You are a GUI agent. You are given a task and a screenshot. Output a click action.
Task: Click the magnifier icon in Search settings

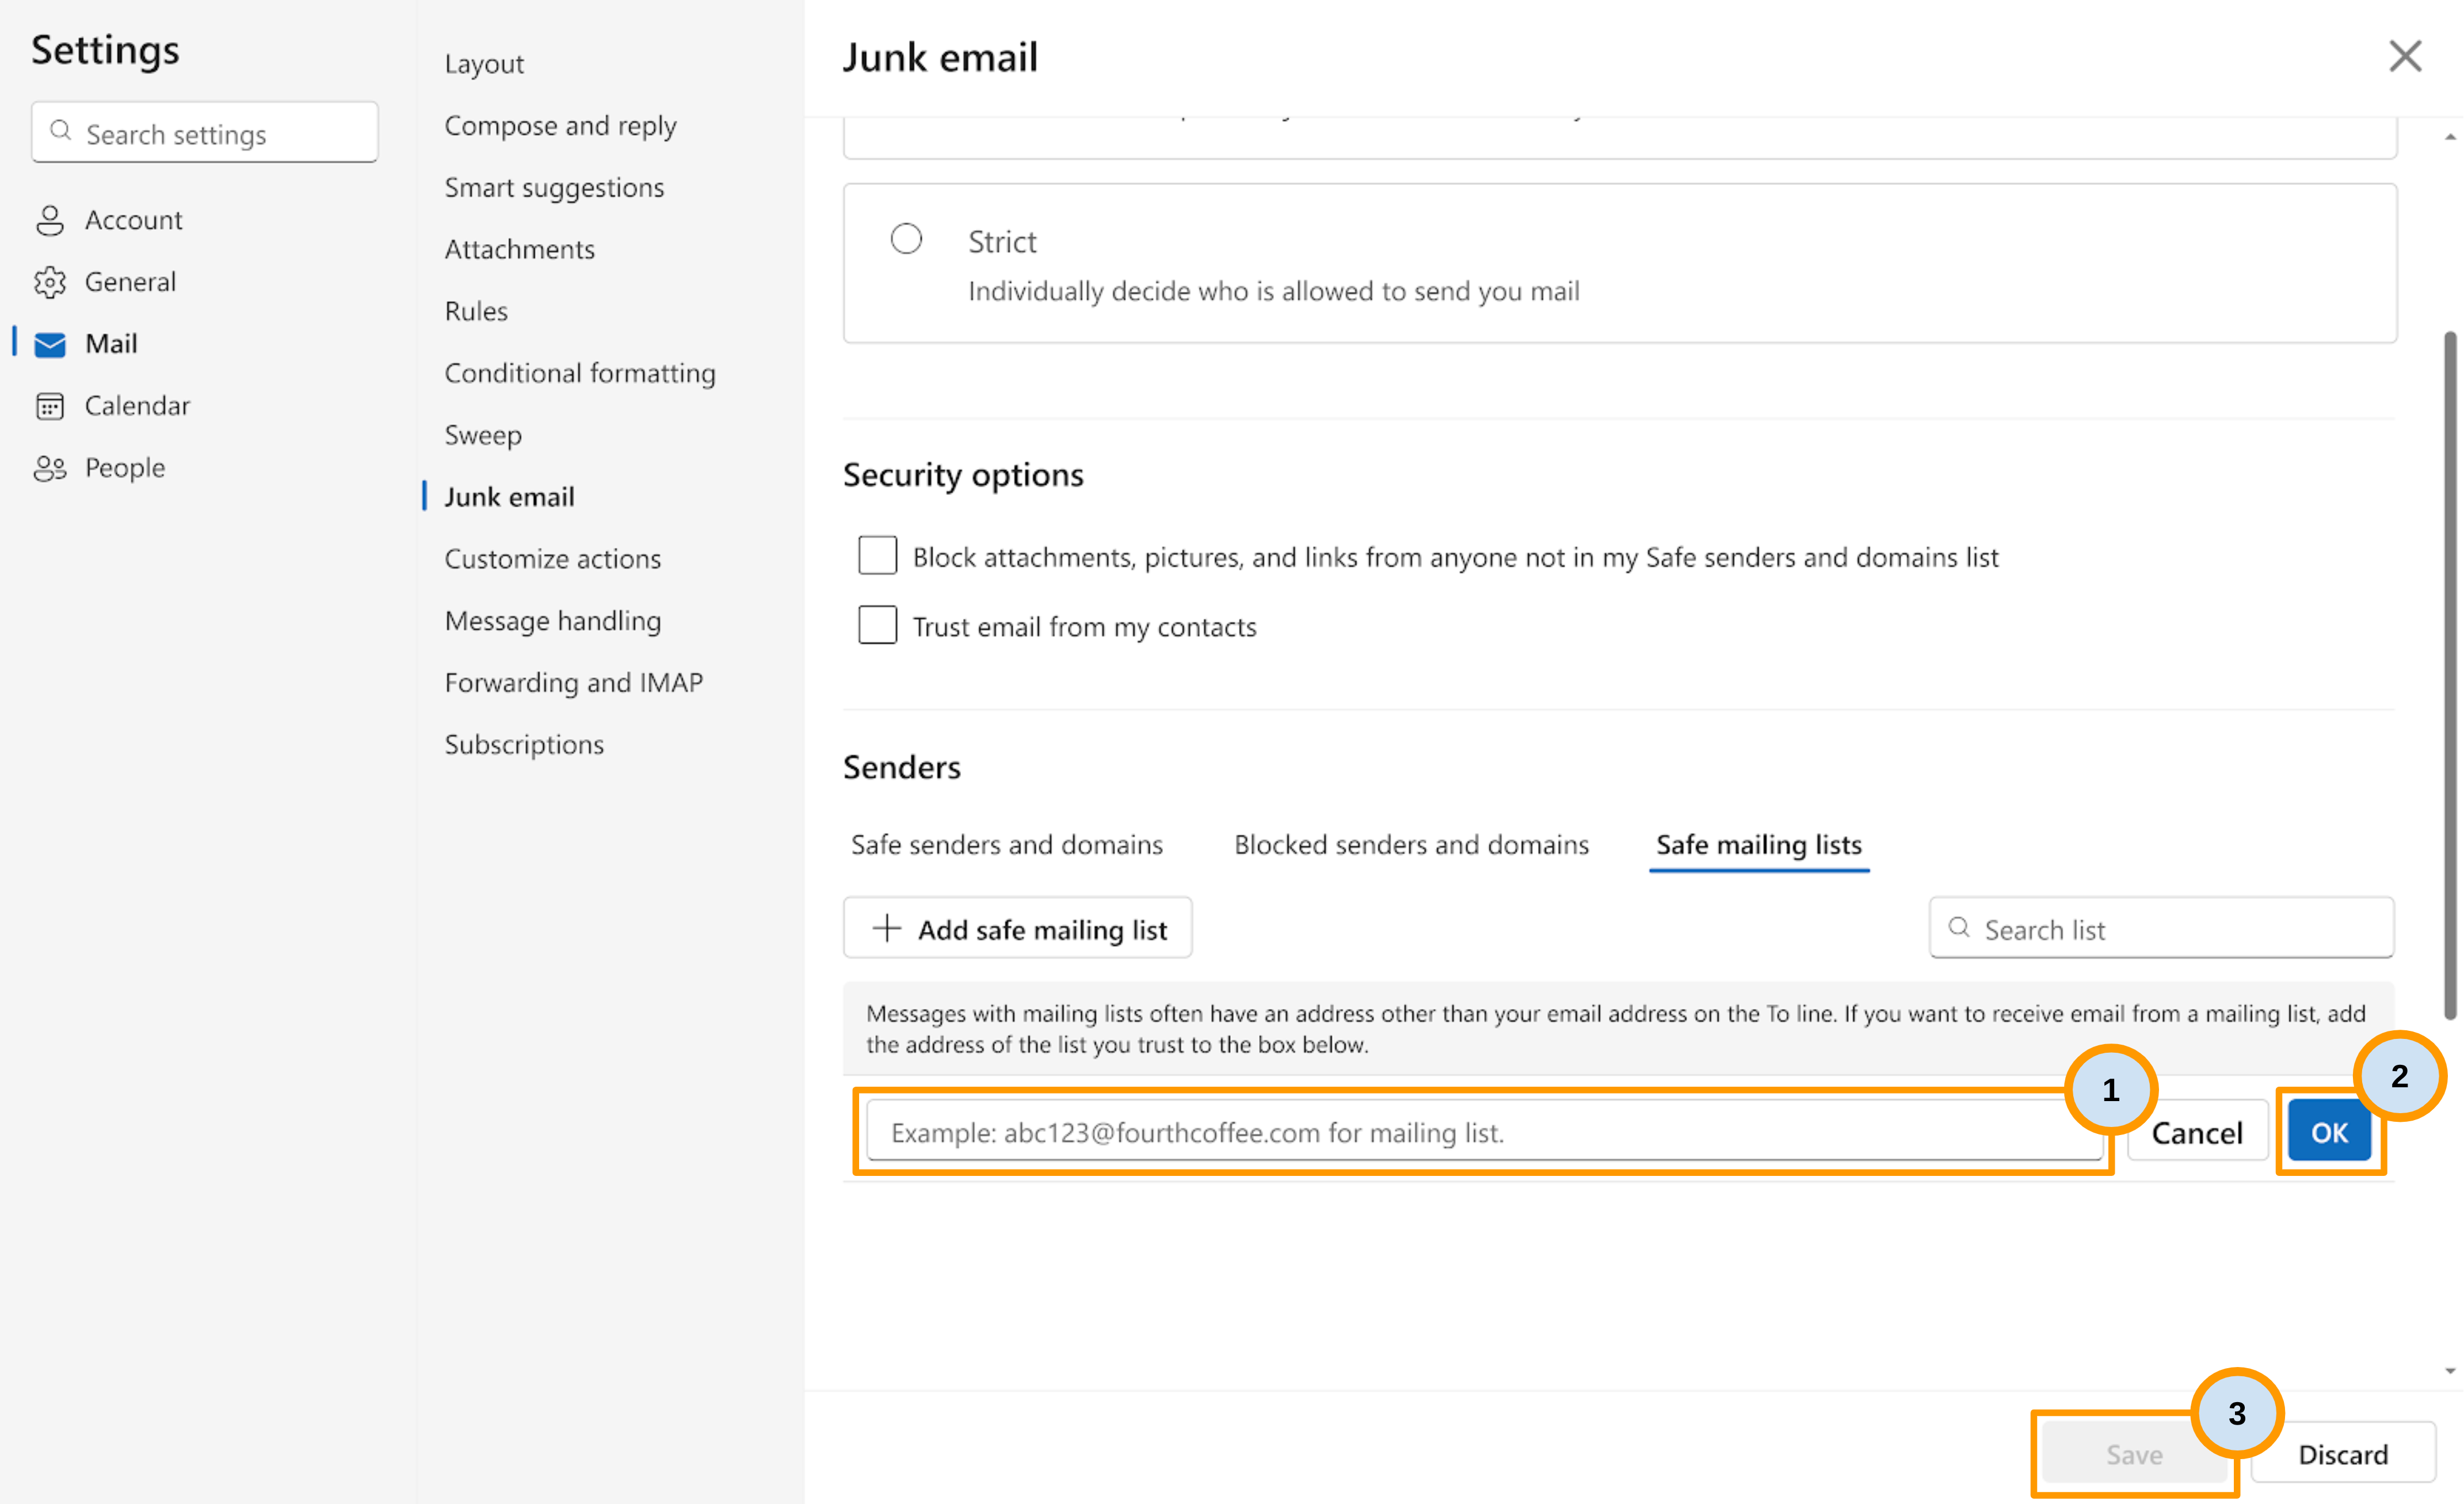[61, 131]
